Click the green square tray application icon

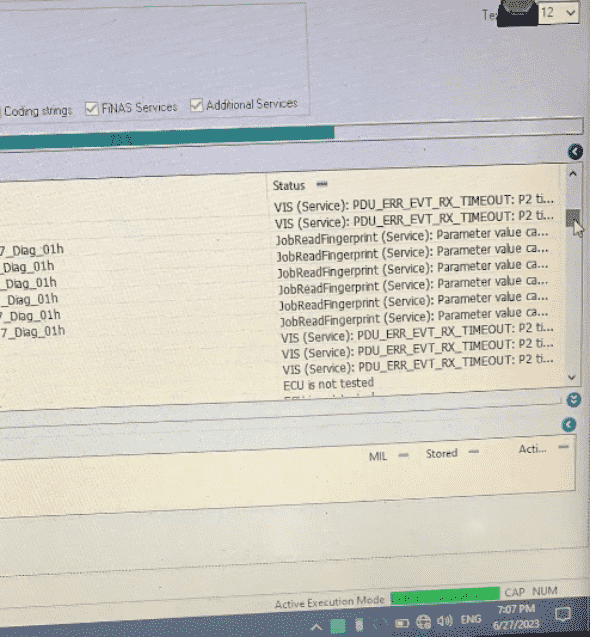point(337,626)
